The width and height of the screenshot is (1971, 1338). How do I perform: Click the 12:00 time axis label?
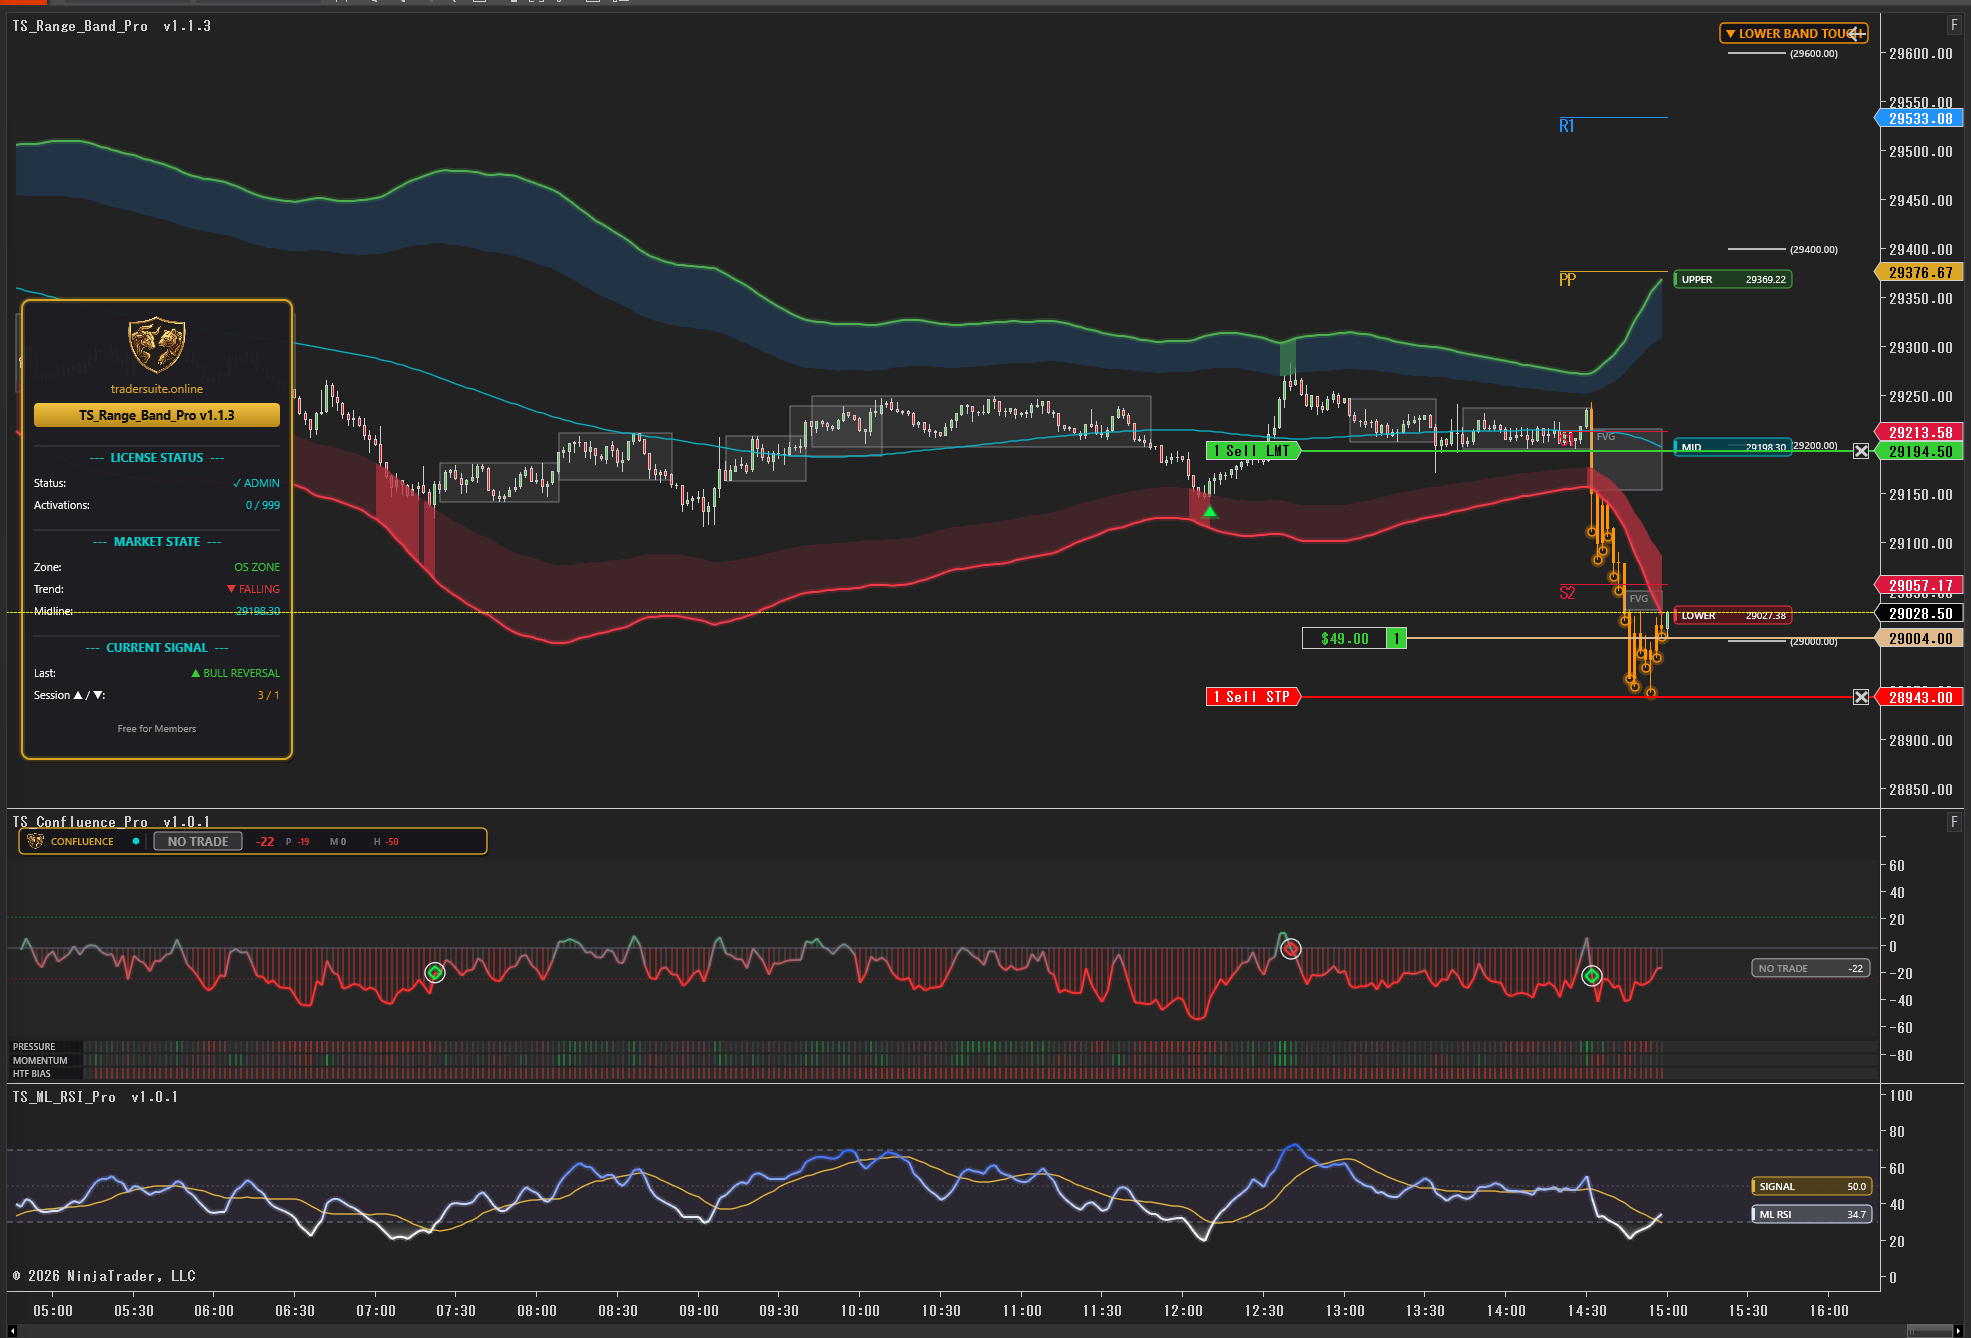tap(1183, 1310)
